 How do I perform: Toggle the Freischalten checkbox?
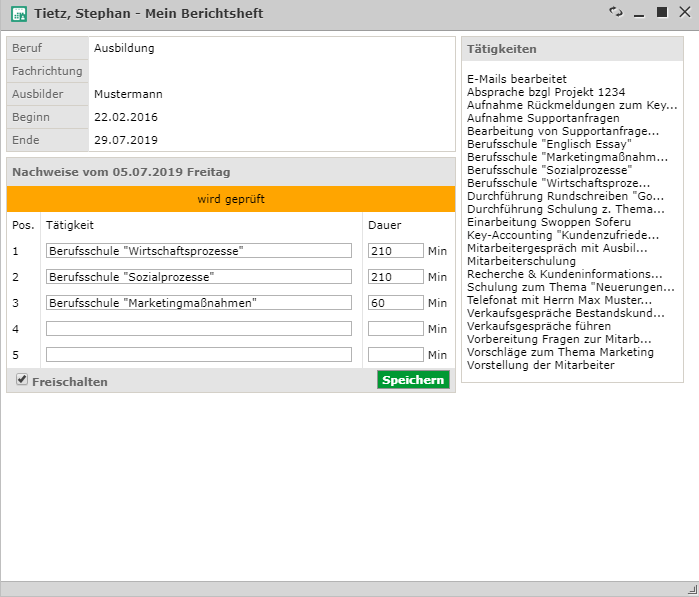click(22, 379)
